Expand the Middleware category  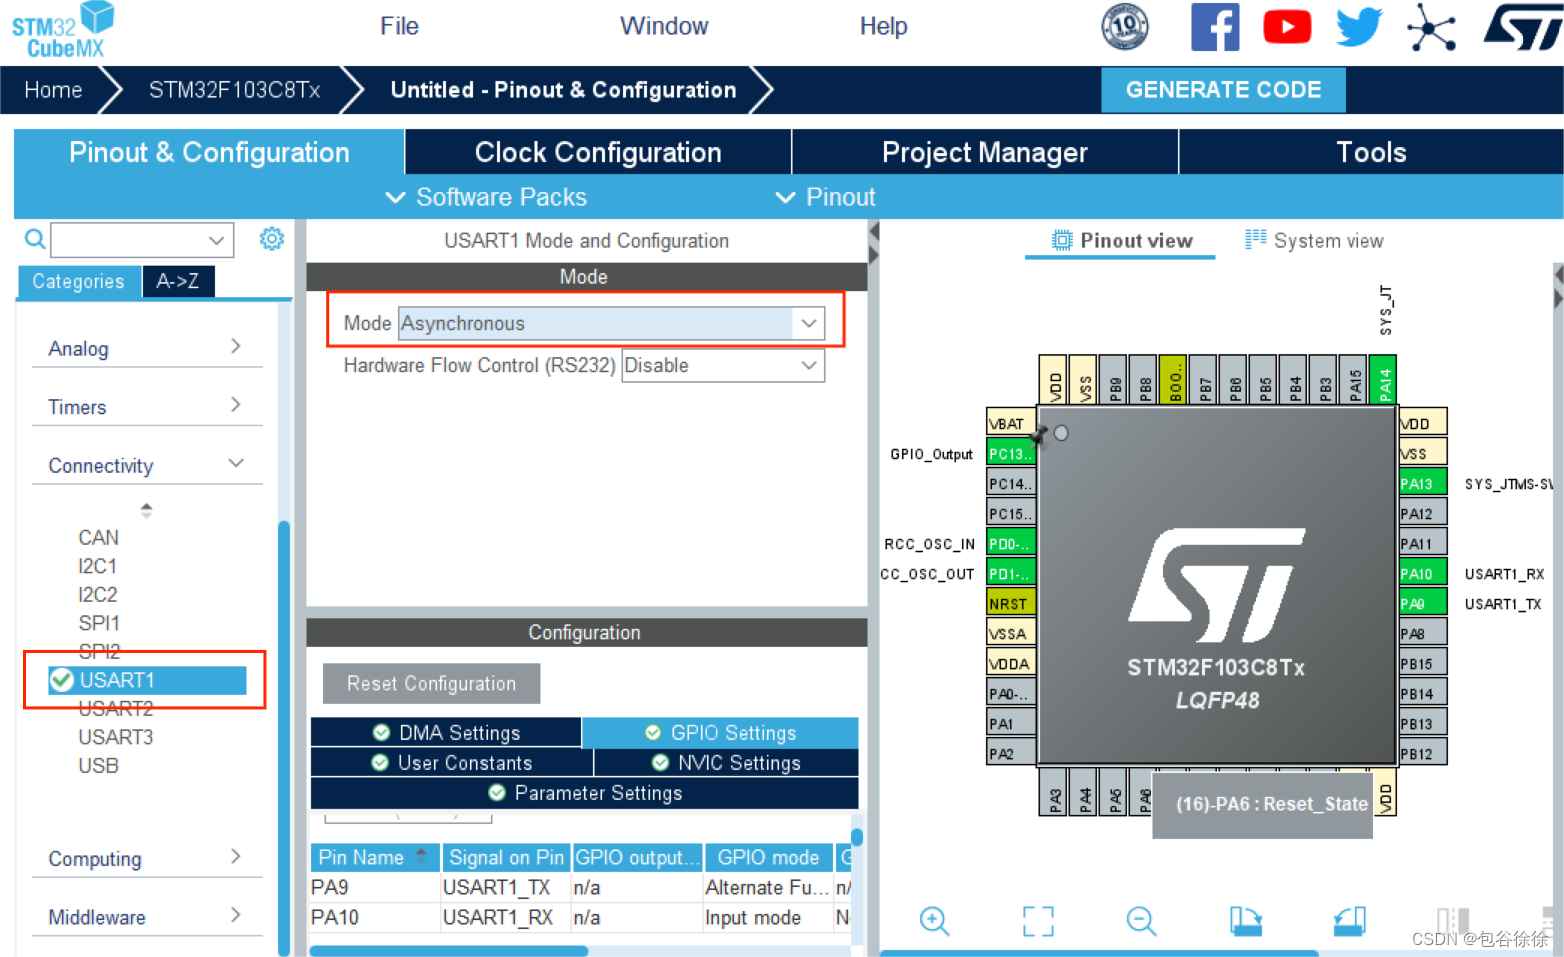click(147, 916)
